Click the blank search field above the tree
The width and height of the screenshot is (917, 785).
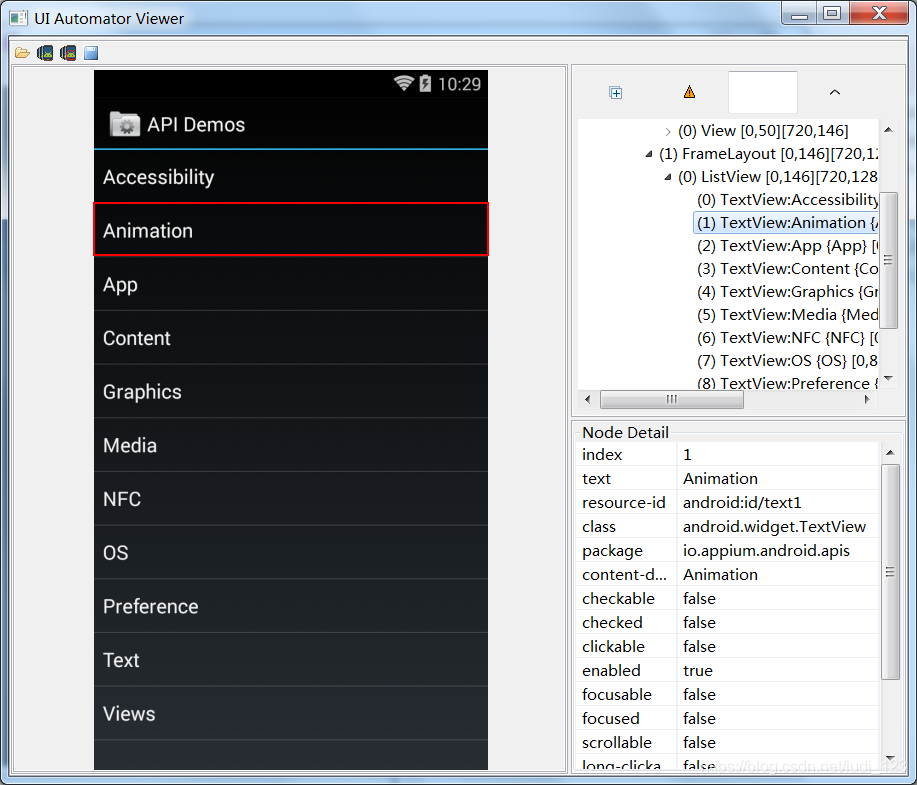pos(763,92)
